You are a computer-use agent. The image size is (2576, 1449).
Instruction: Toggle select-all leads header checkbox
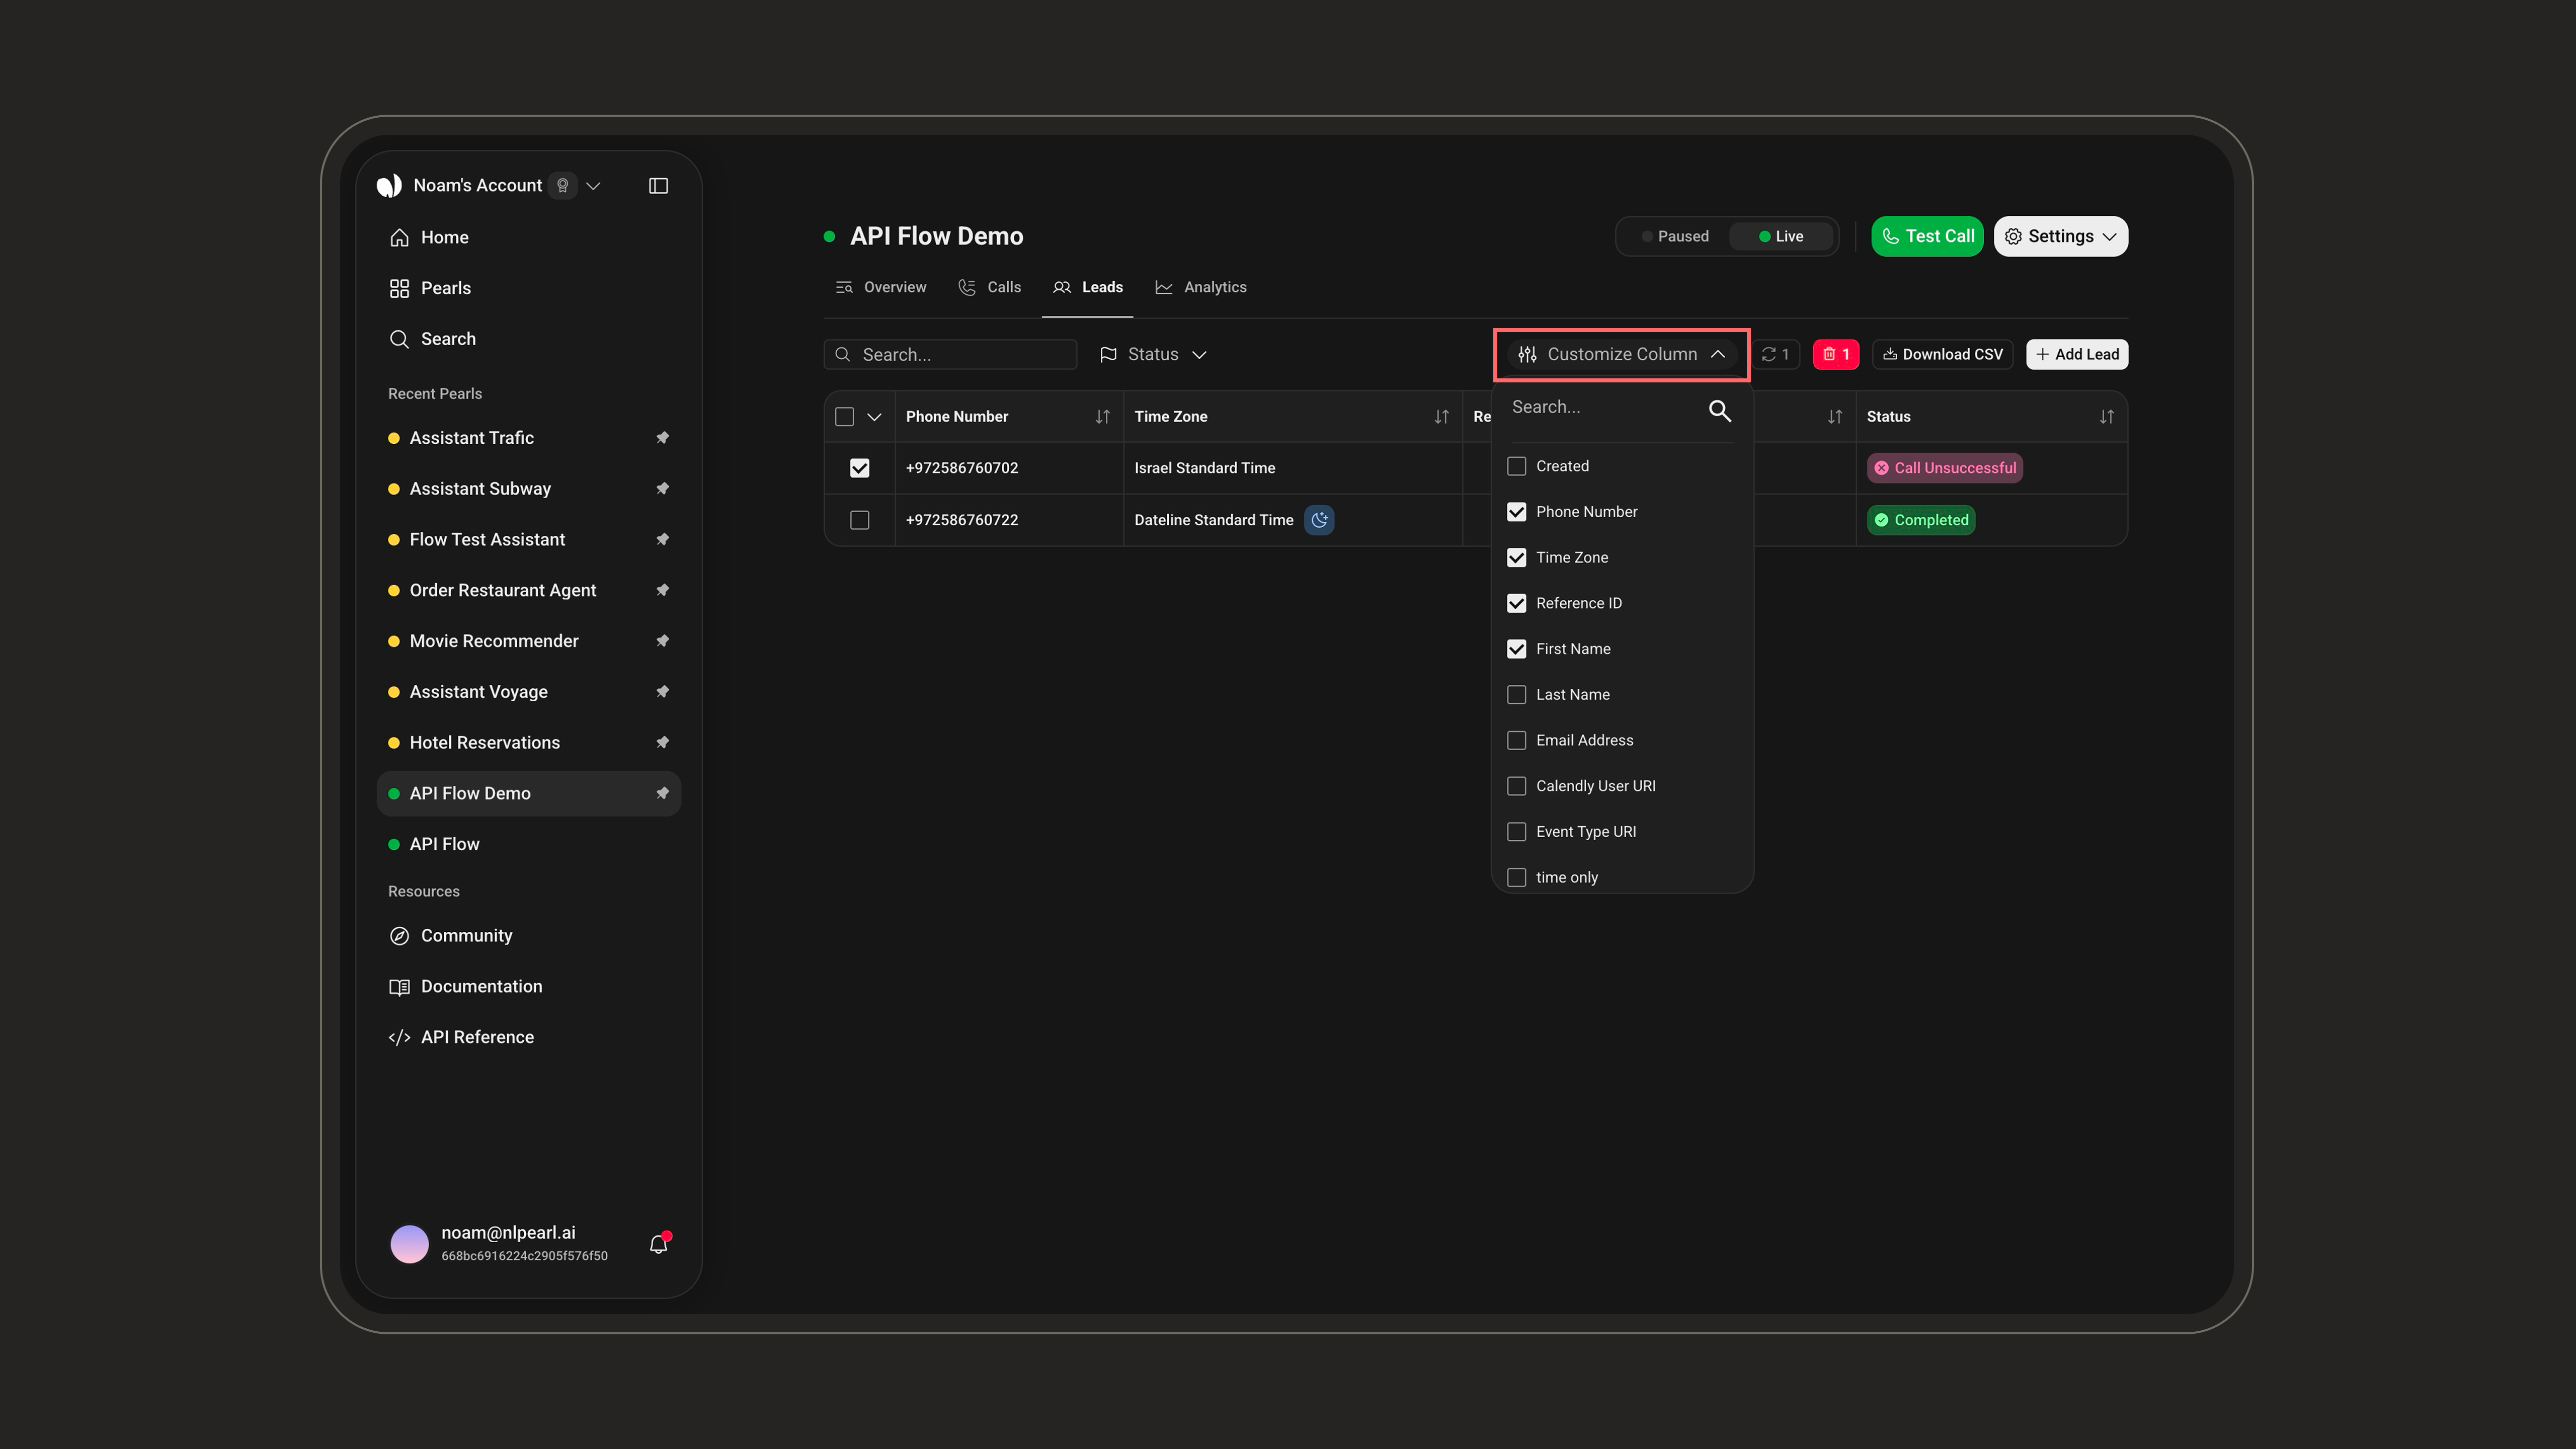click(x=844, y=417)
